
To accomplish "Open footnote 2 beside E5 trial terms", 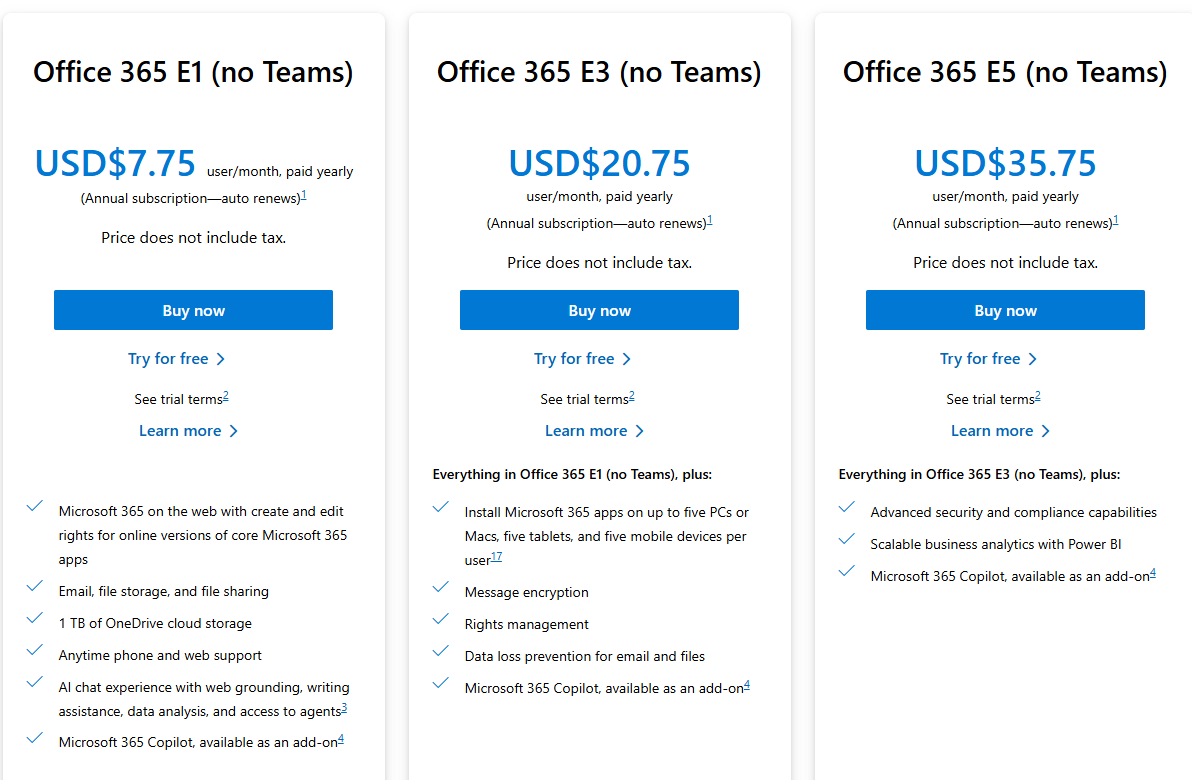I will [1038, 396].
